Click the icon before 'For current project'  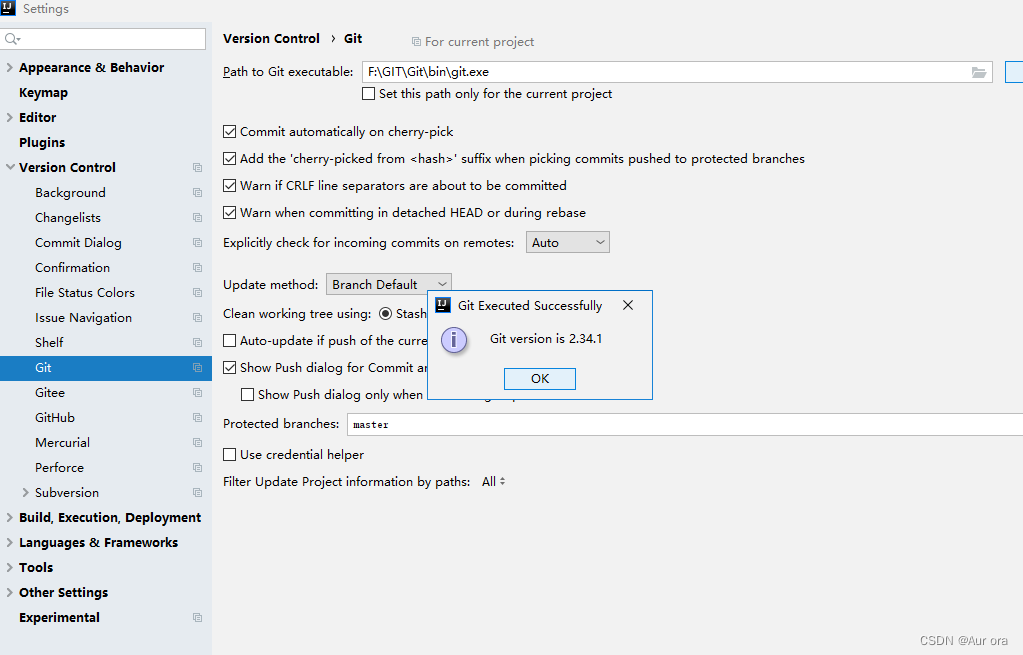416,42
